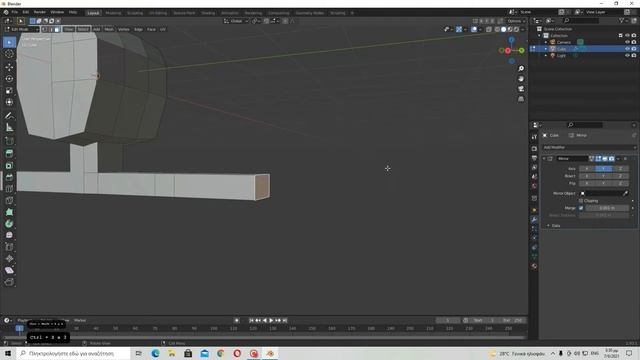This screenshot has width=640, height=360.
Task: Toggle camera view icon in viewport
Action: pos(521,89)
